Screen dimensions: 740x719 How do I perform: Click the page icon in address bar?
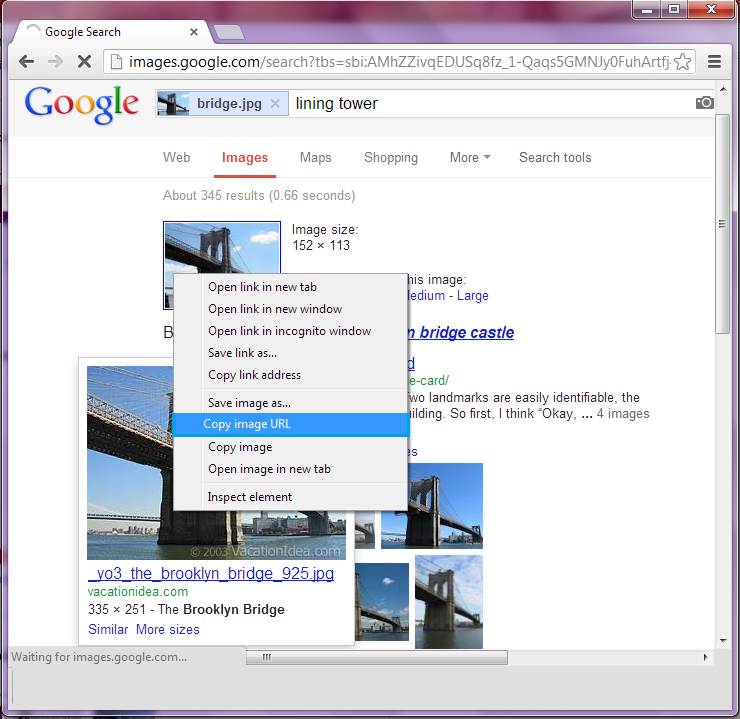(x=116, y=62)
